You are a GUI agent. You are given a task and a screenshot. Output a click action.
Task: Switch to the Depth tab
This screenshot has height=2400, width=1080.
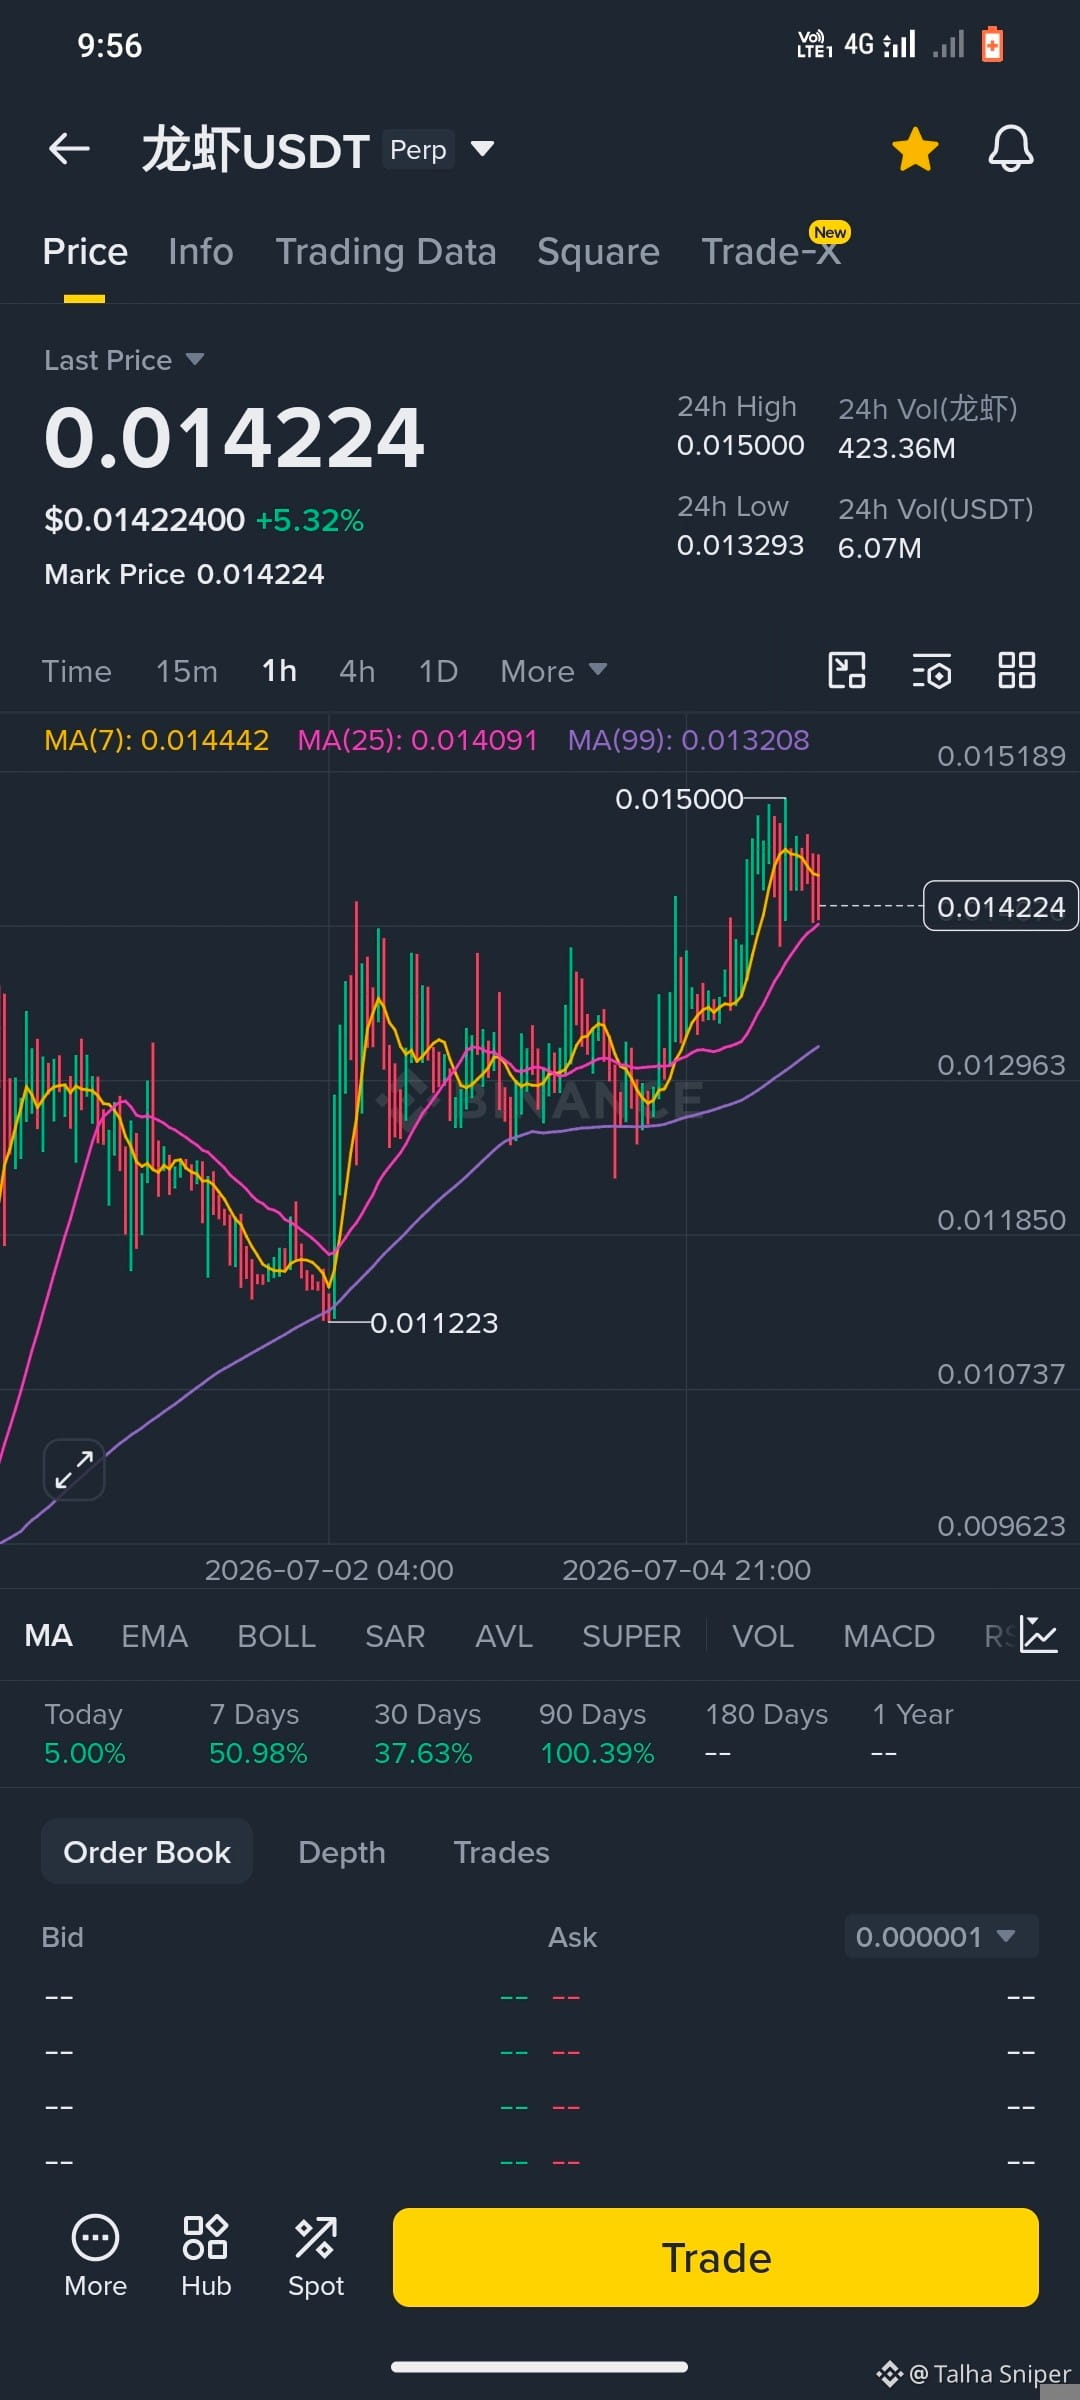(x=342, y=1852)
